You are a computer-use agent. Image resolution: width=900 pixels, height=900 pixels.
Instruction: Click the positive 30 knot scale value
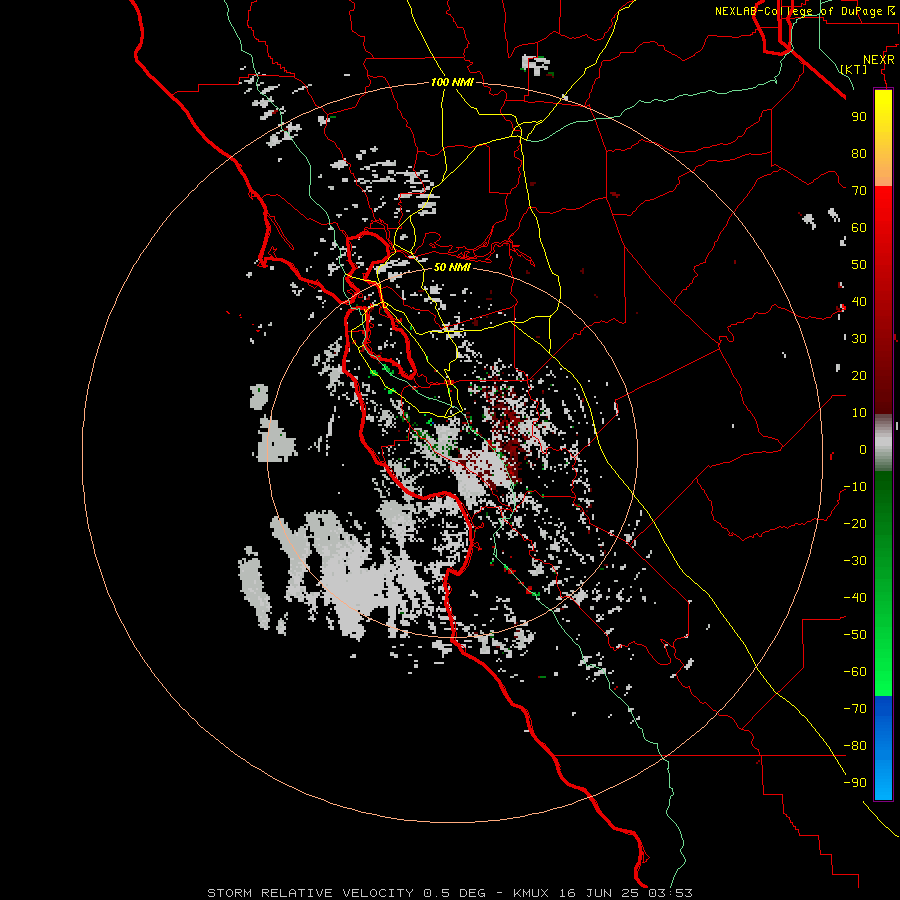pyautogui.click(x=859, y=339)
